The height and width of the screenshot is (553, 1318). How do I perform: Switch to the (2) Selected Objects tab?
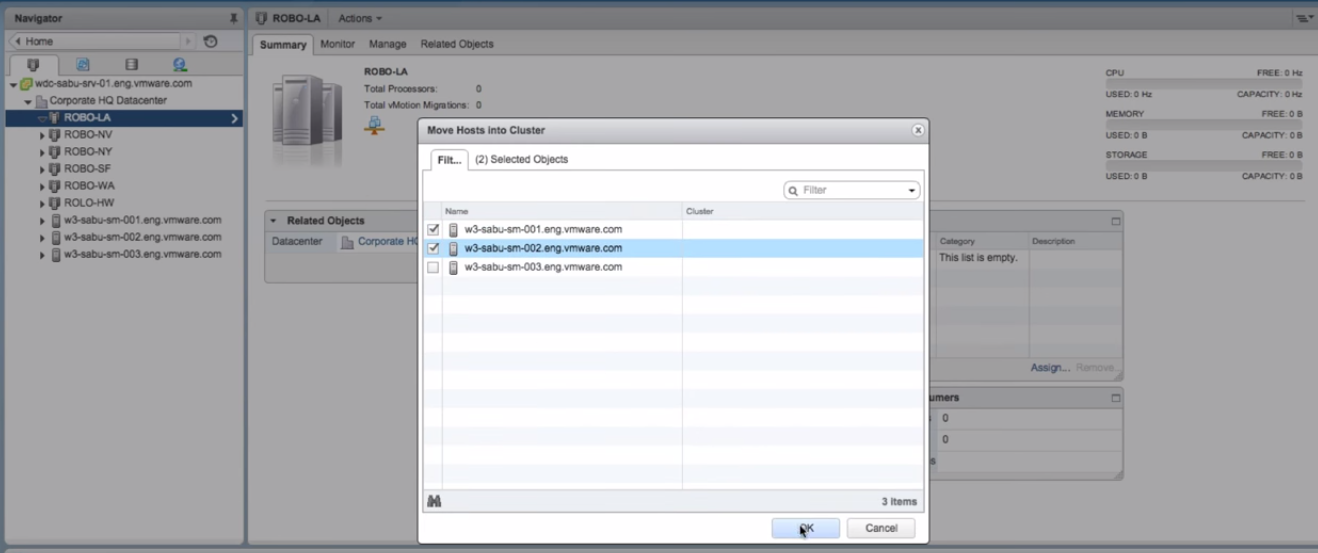pos(521,159)
